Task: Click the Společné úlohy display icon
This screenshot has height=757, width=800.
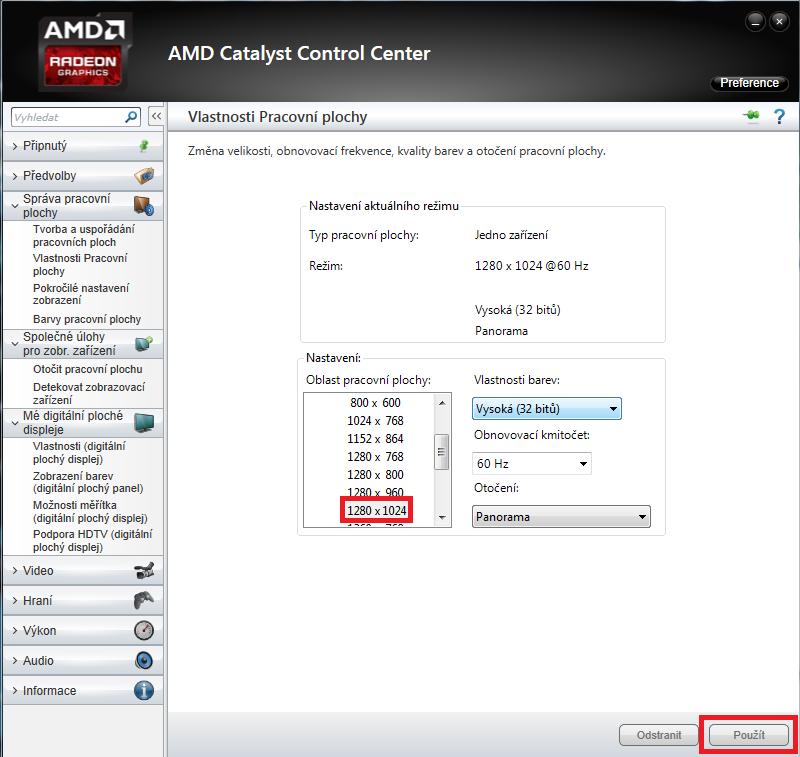Action: 144,343
